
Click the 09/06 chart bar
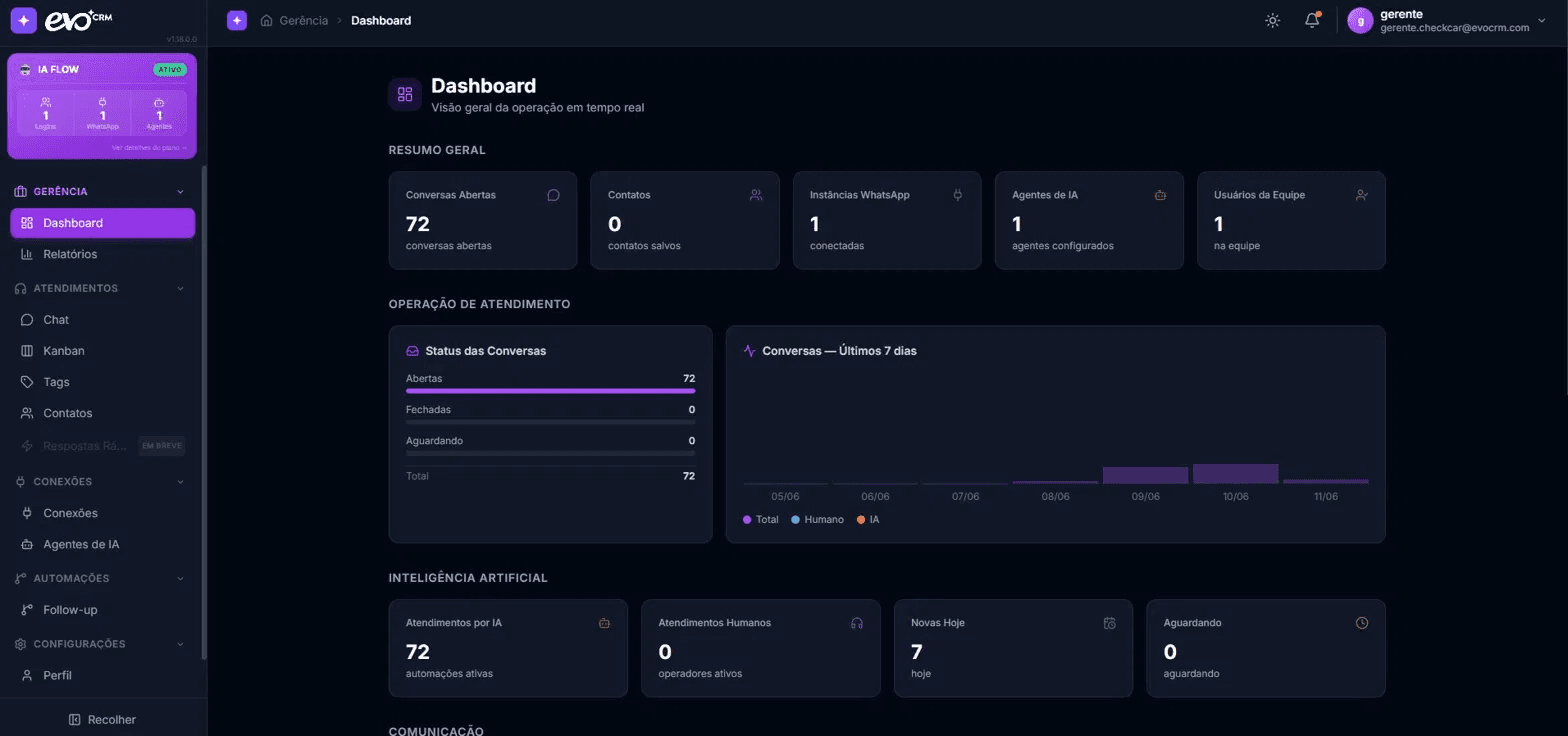pos(1145,475)
